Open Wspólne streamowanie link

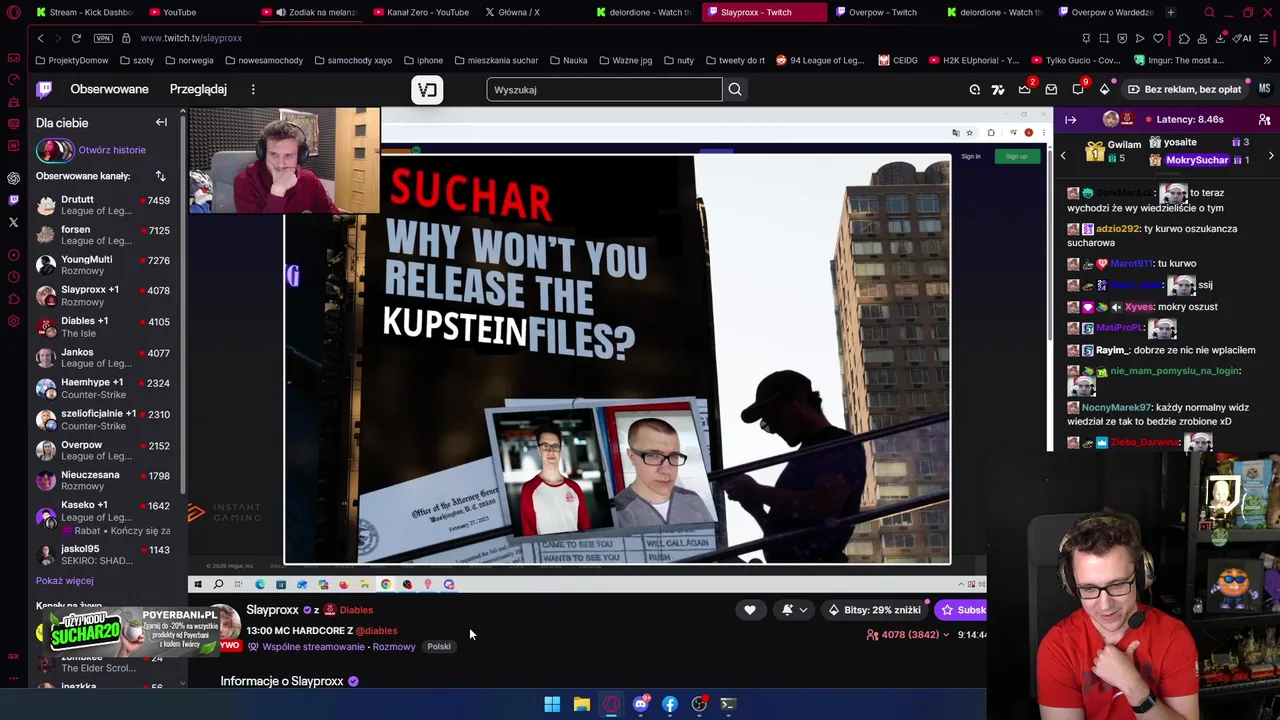pos(313,647)
